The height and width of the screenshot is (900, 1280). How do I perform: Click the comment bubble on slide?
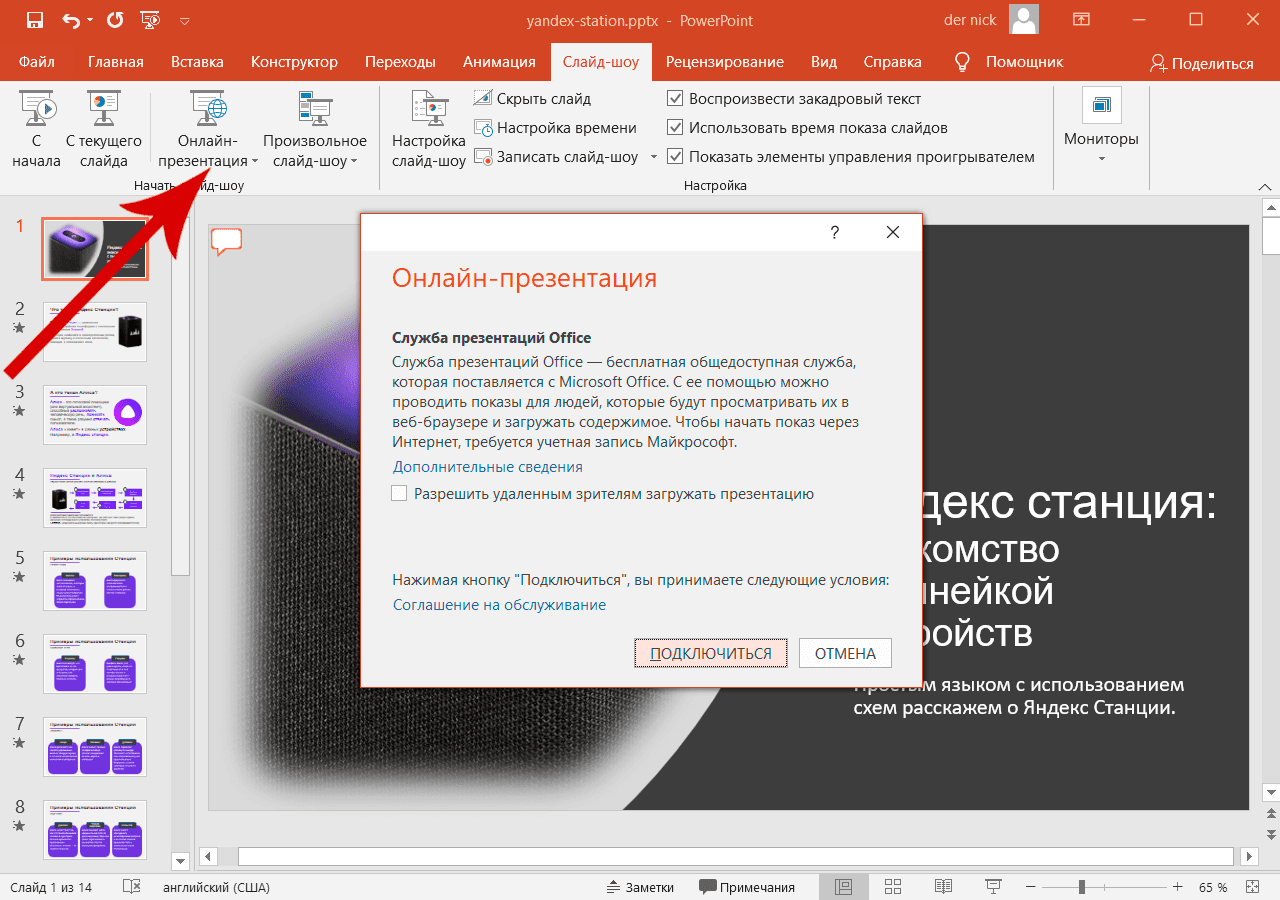227,241
